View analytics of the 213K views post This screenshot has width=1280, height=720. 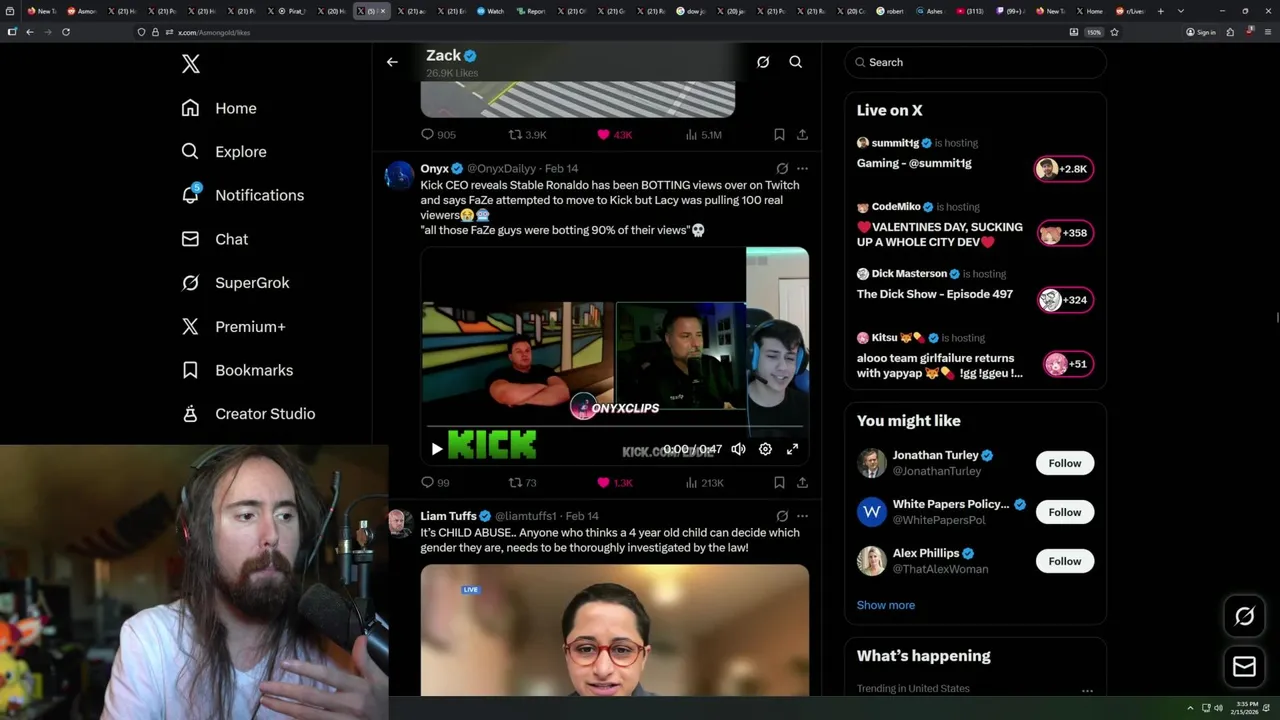pyautogui.click(x=704, y=482)
